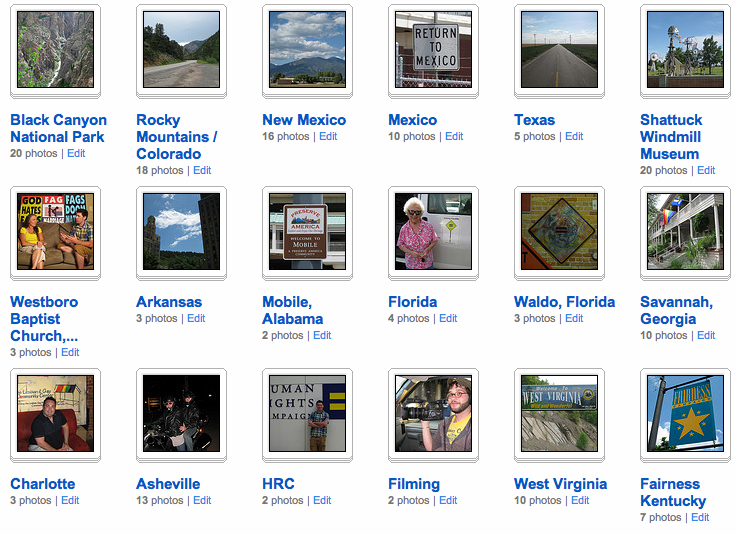Open the New Mexico album title
737x534 pixels.
coord(304,120)
